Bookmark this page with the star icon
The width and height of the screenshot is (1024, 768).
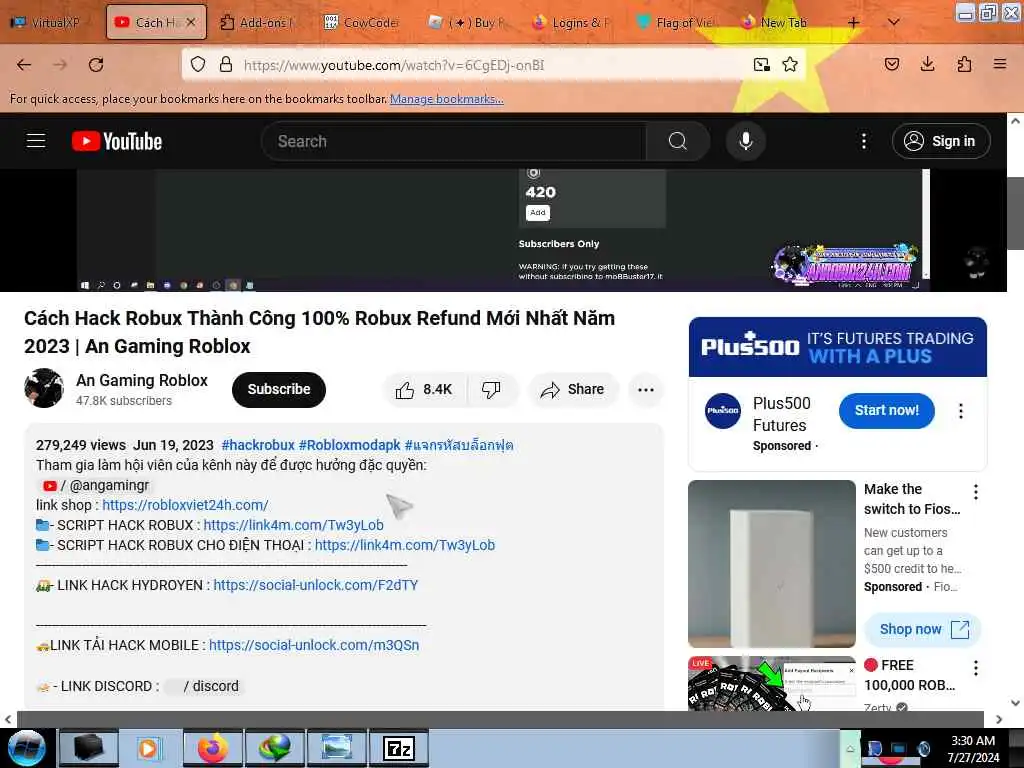tap(790, 65)
